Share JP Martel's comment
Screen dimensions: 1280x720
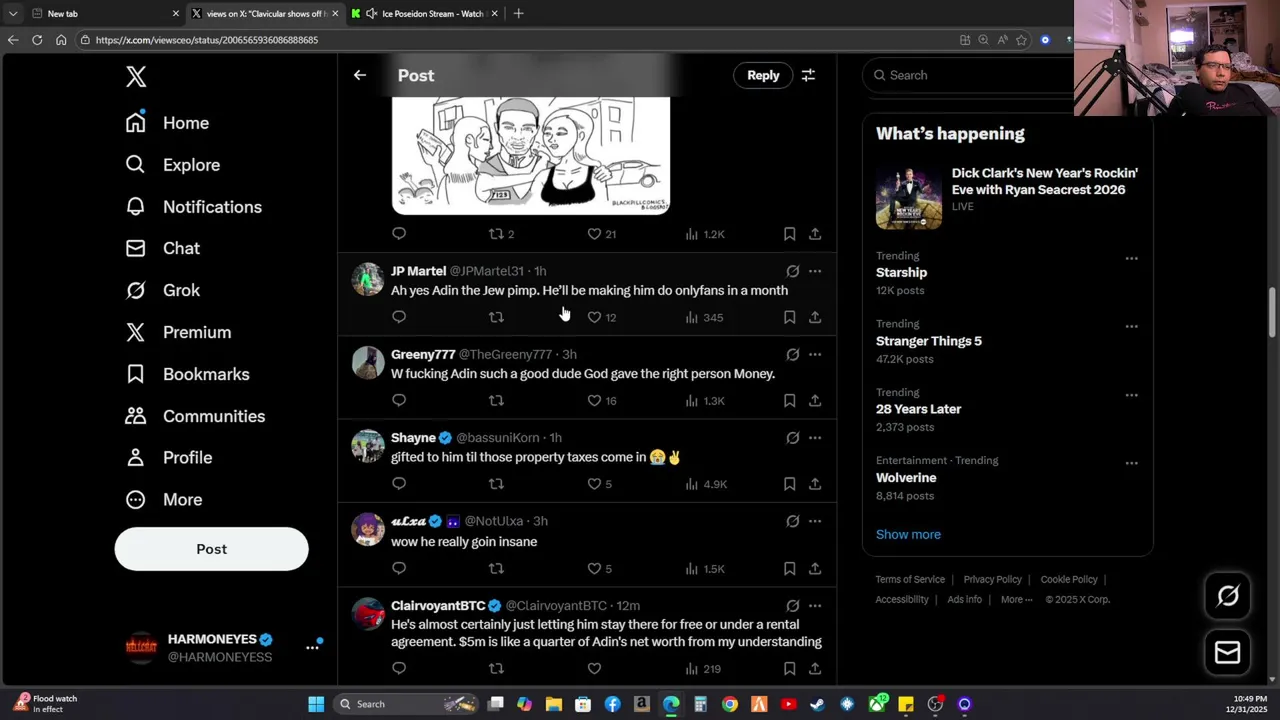tap(815, 317)
